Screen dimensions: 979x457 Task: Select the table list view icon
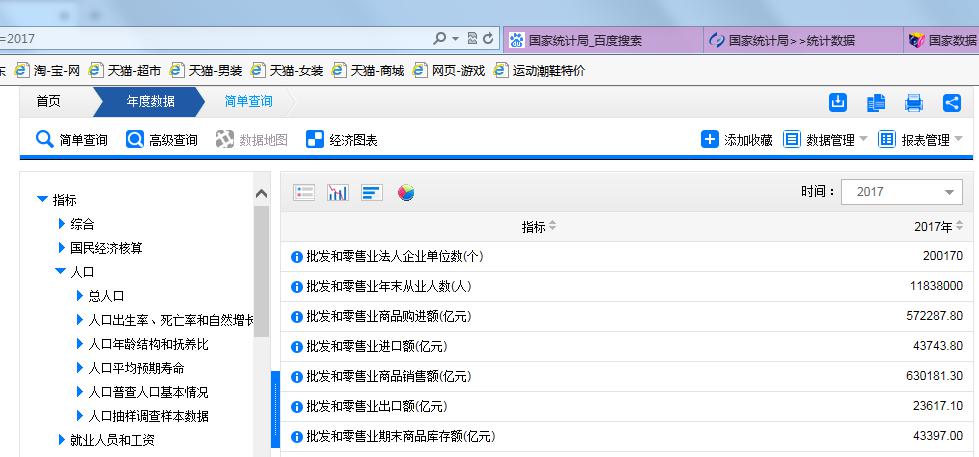305,193
